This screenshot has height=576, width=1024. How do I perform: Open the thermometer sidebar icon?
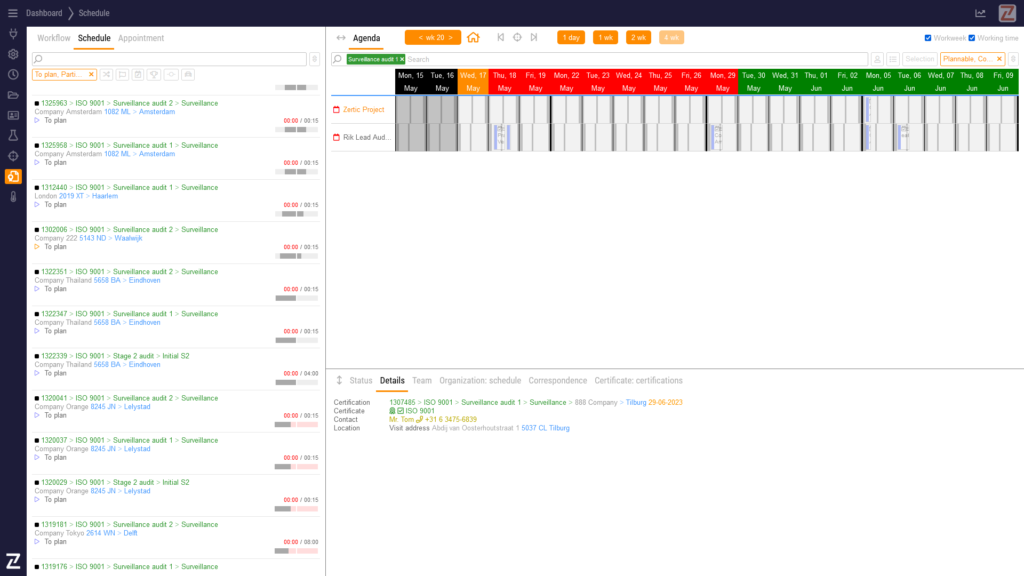(13, 197)
